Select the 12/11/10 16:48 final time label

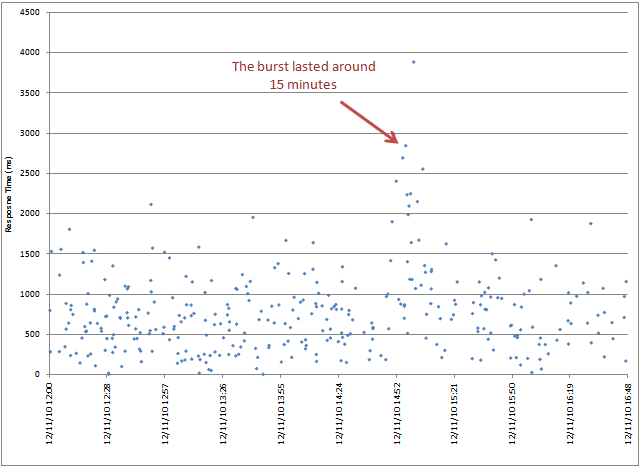pyautogui.click(x=628, y=411)
